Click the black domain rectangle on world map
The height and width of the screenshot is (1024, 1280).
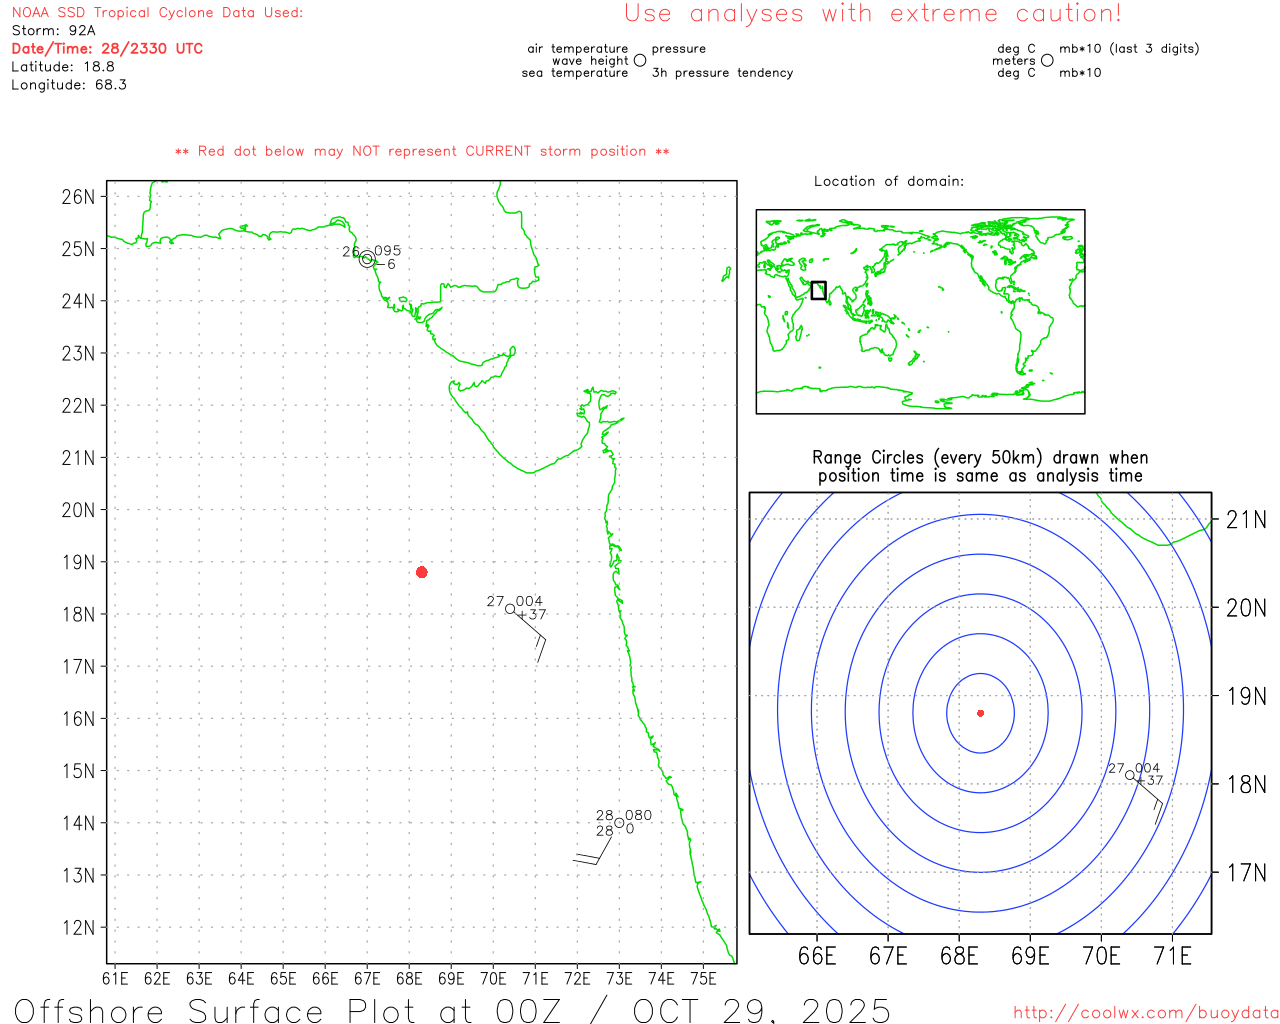tap(818, 290)
